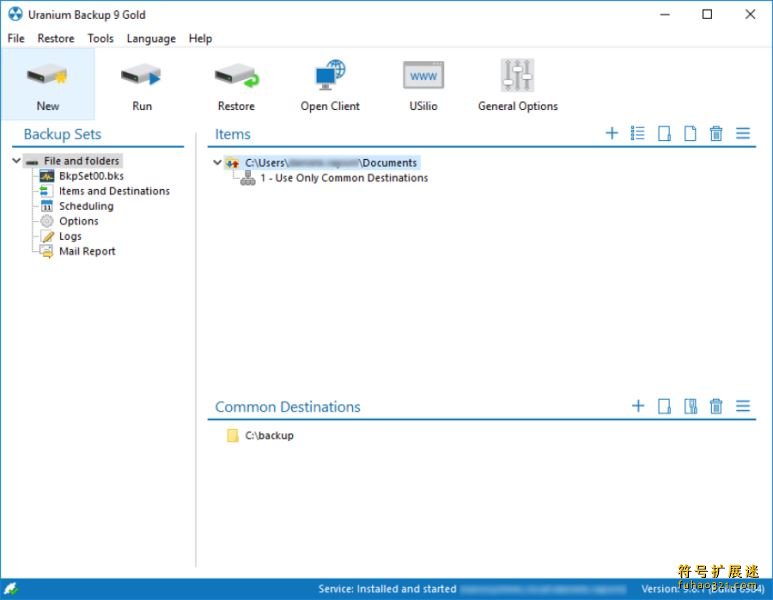Open General Options
Image resolution: width=773 pixels, height=600 pixels.
[518, 85]
